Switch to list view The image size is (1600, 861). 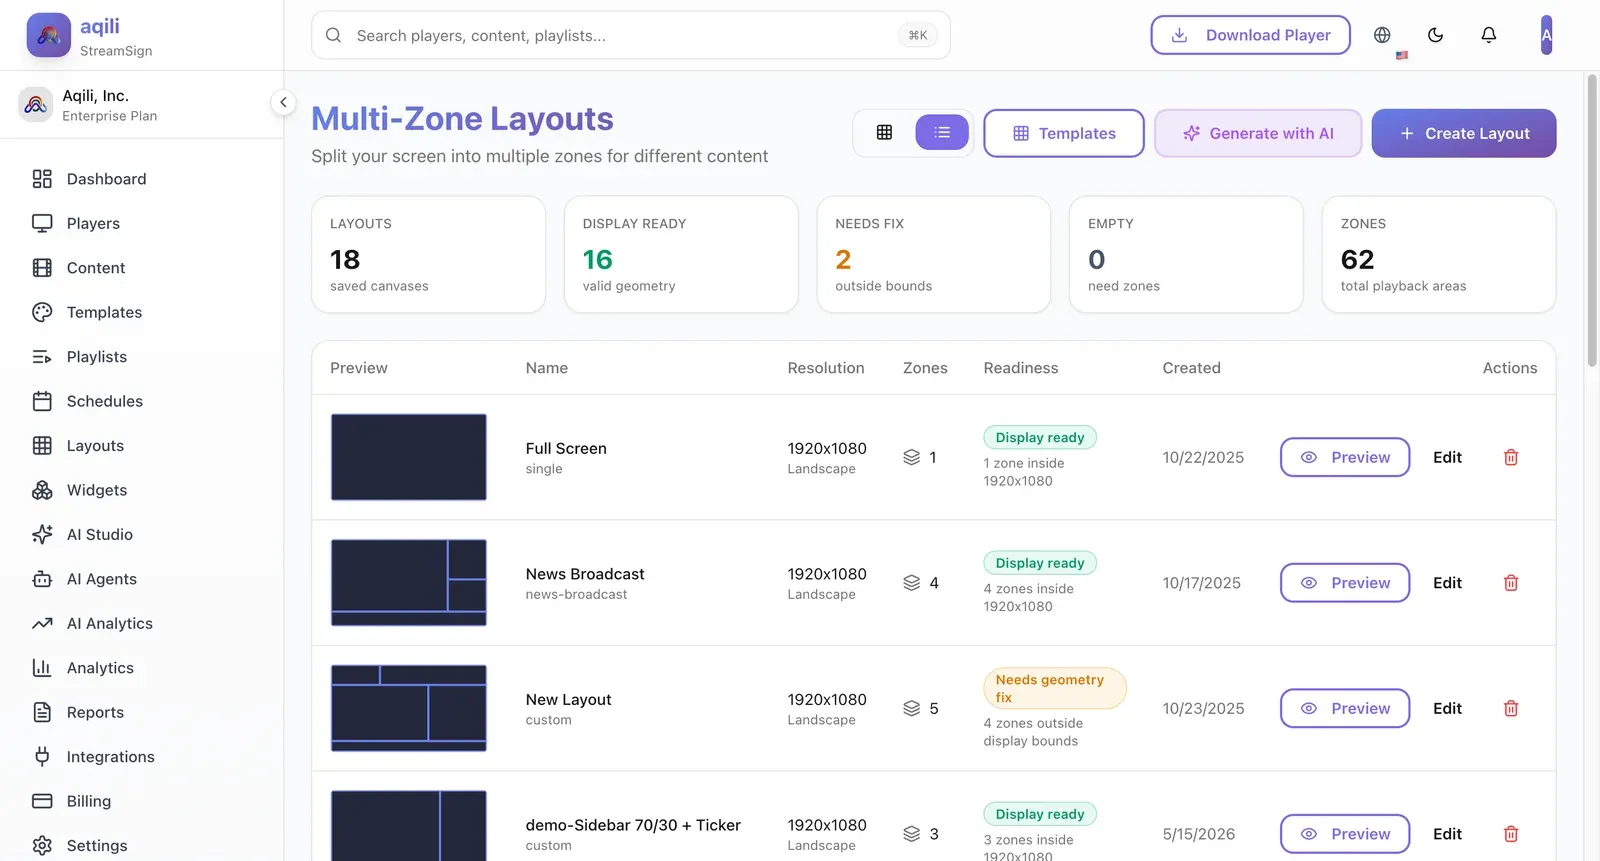(942, 133)
